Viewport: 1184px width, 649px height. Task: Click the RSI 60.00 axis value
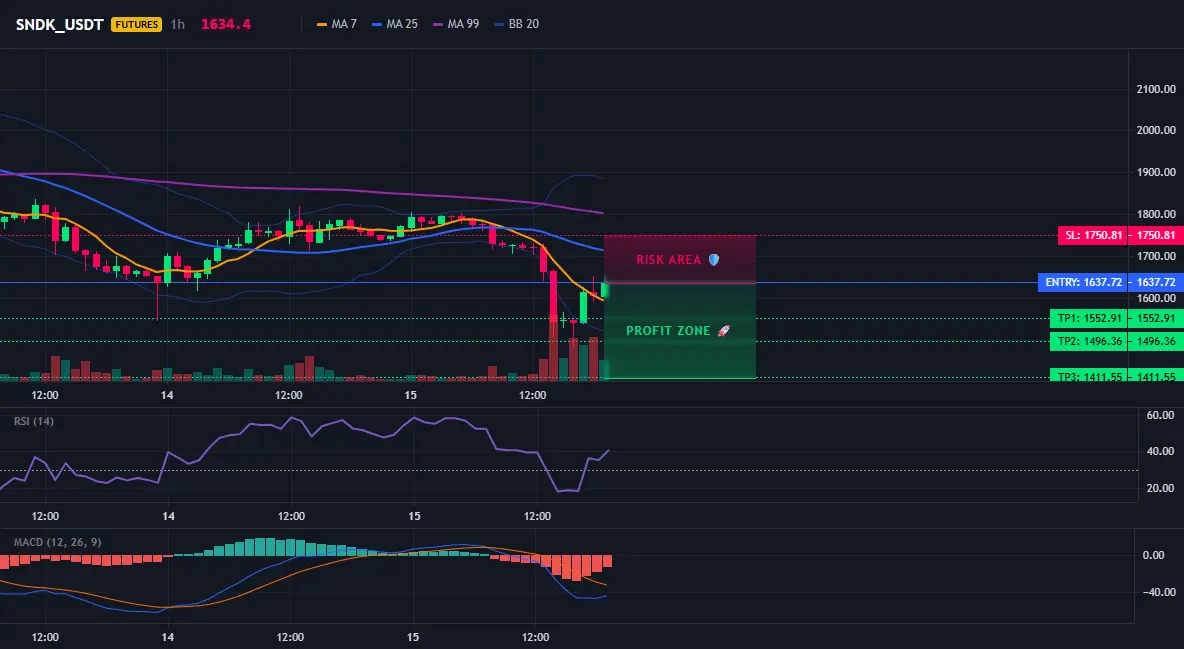[x=1160, y=415]
